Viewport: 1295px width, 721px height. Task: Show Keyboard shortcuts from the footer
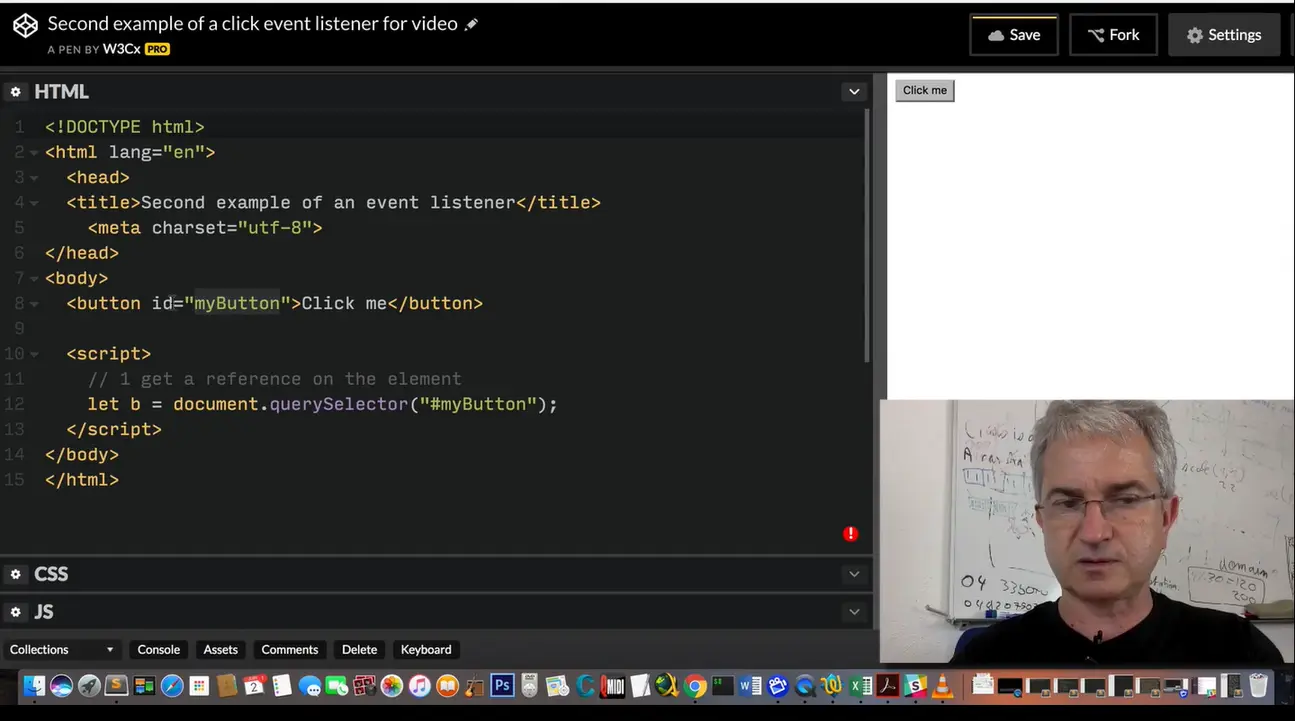tap(426, 650)
